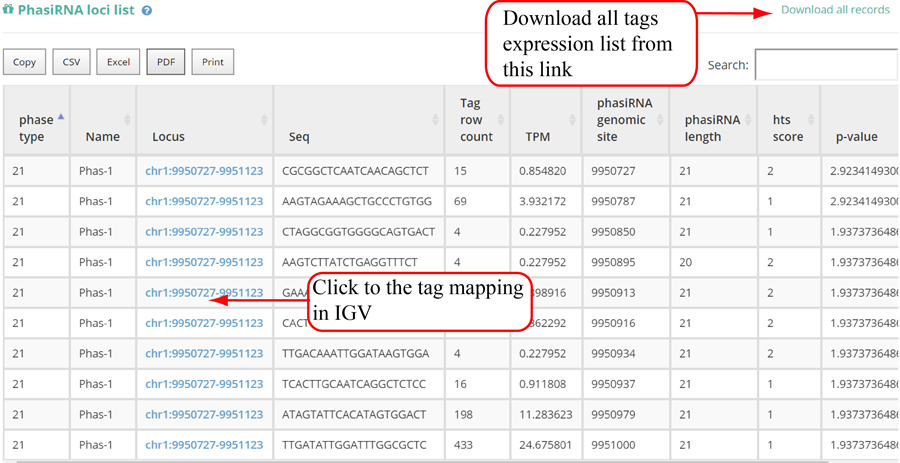The width and height of the screenshot is (900, 463).
Task: Click the help icon beside PhasiRNA loci list
Action: point(147,10)
